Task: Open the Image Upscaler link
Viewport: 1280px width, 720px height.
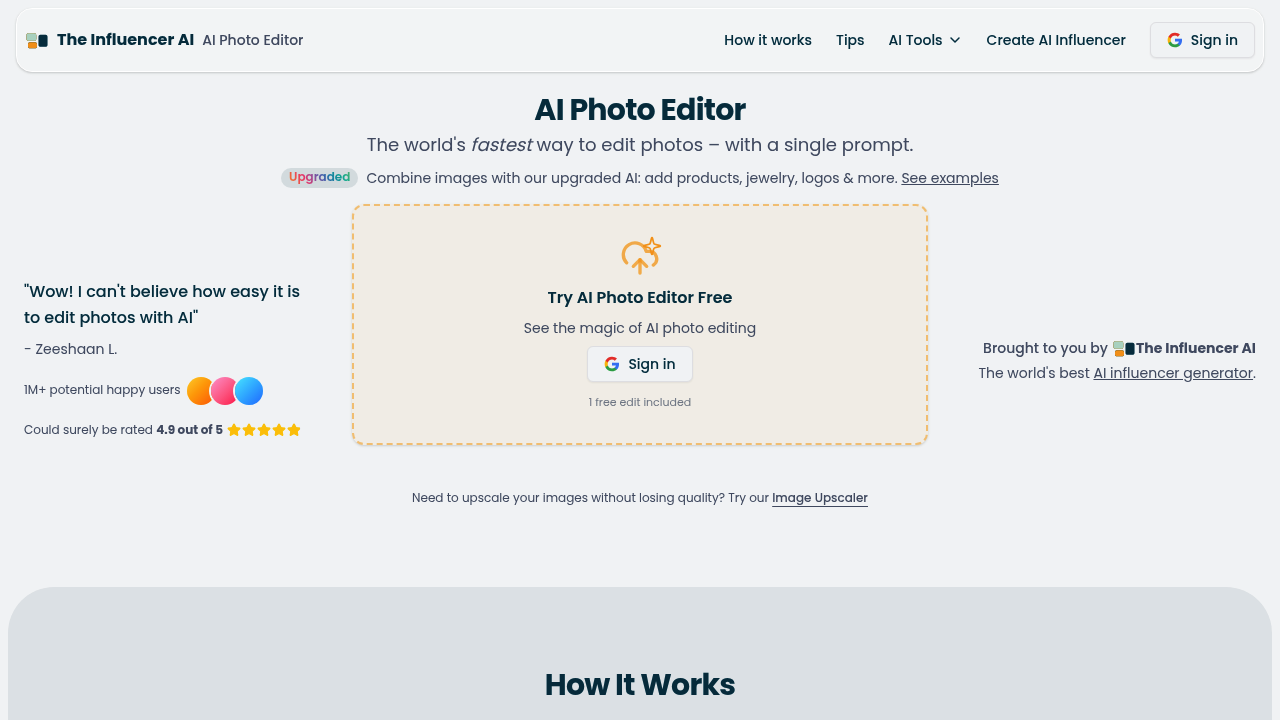Action: tap(820, 497)
